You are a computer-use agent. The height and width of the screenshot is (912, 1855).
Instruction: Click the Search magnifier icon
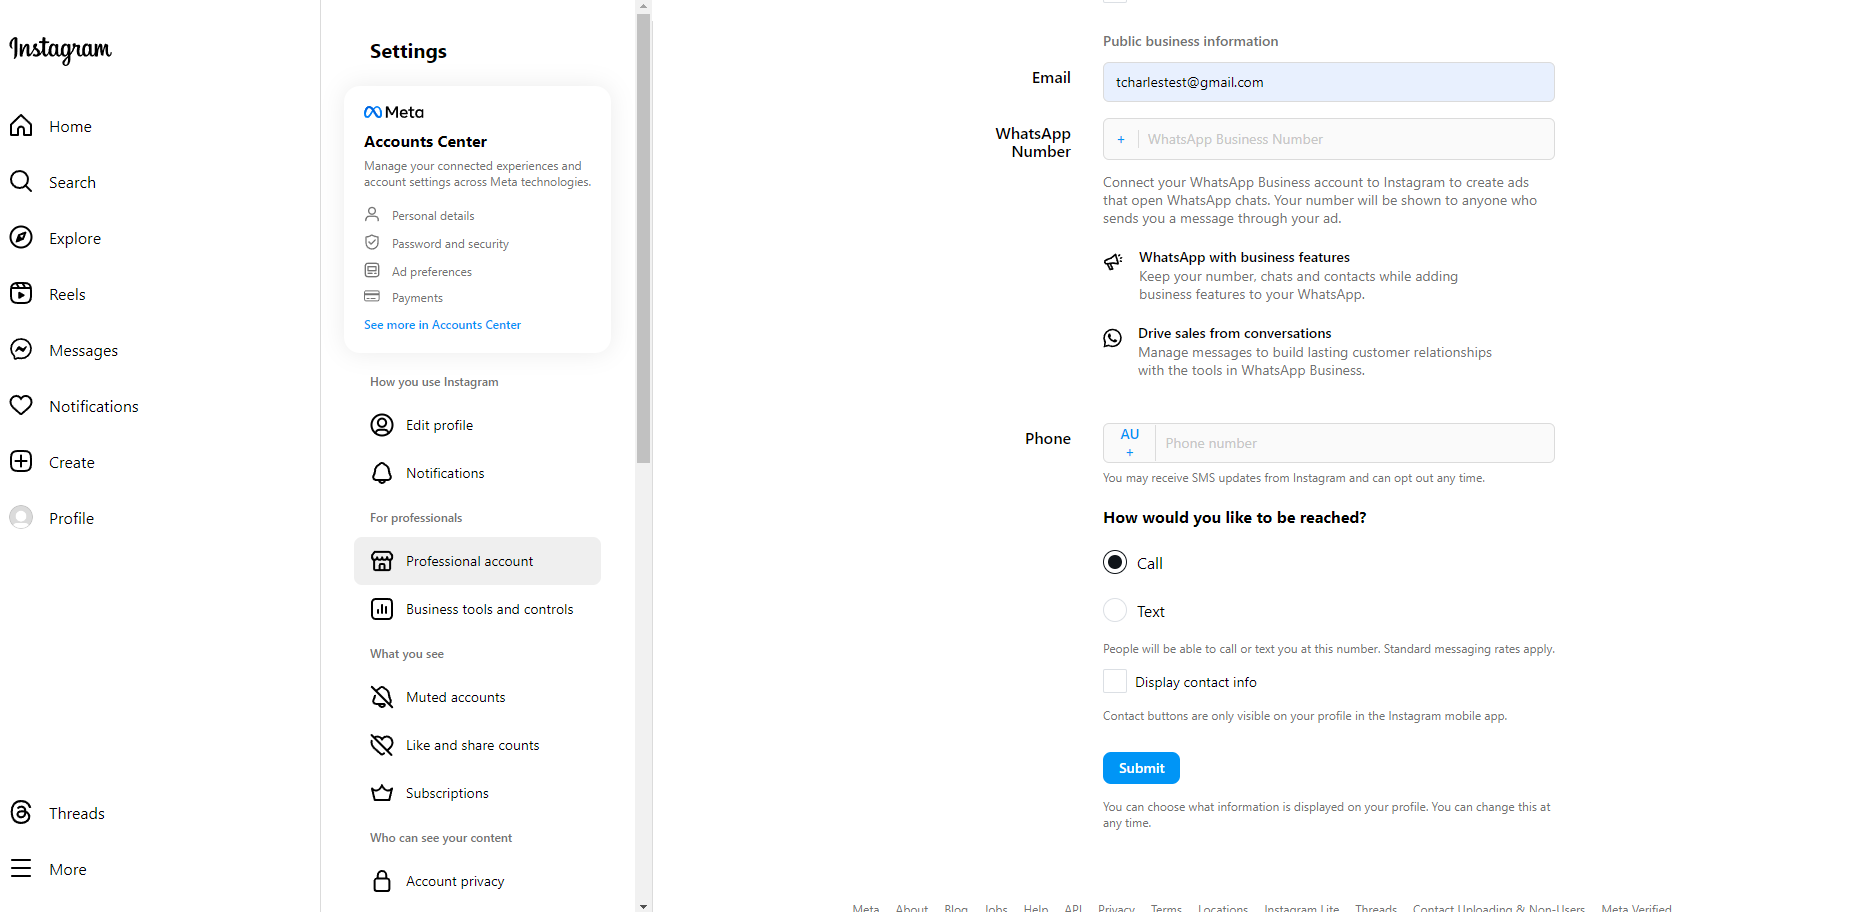21,181
